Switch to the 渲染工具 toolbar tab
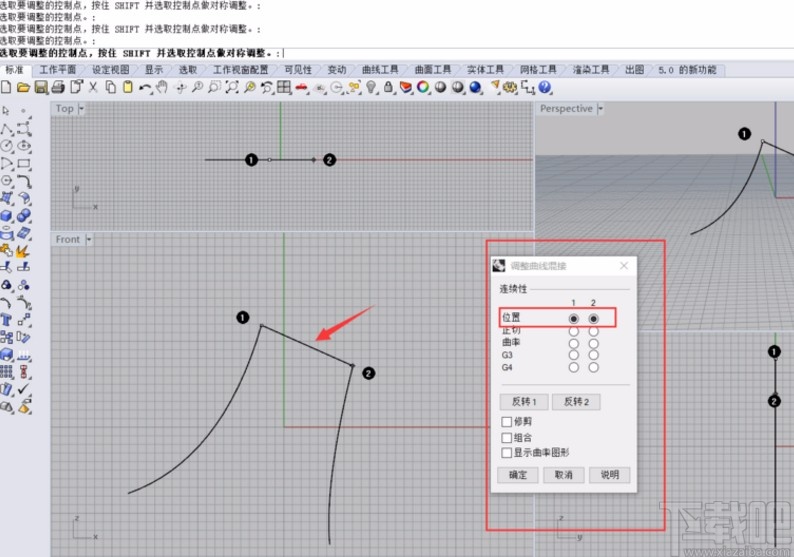This screenshot has height=557, width=794. 590,70
